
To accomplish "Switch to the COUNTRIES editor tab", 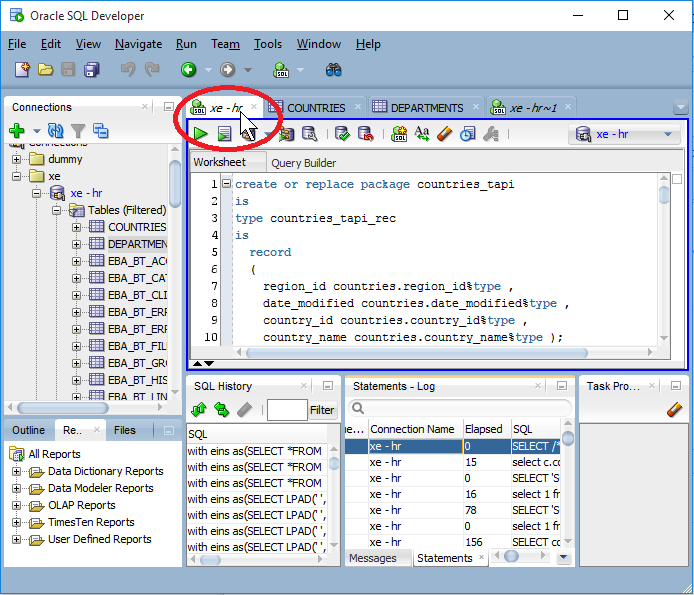I will [x=316, y=108].
